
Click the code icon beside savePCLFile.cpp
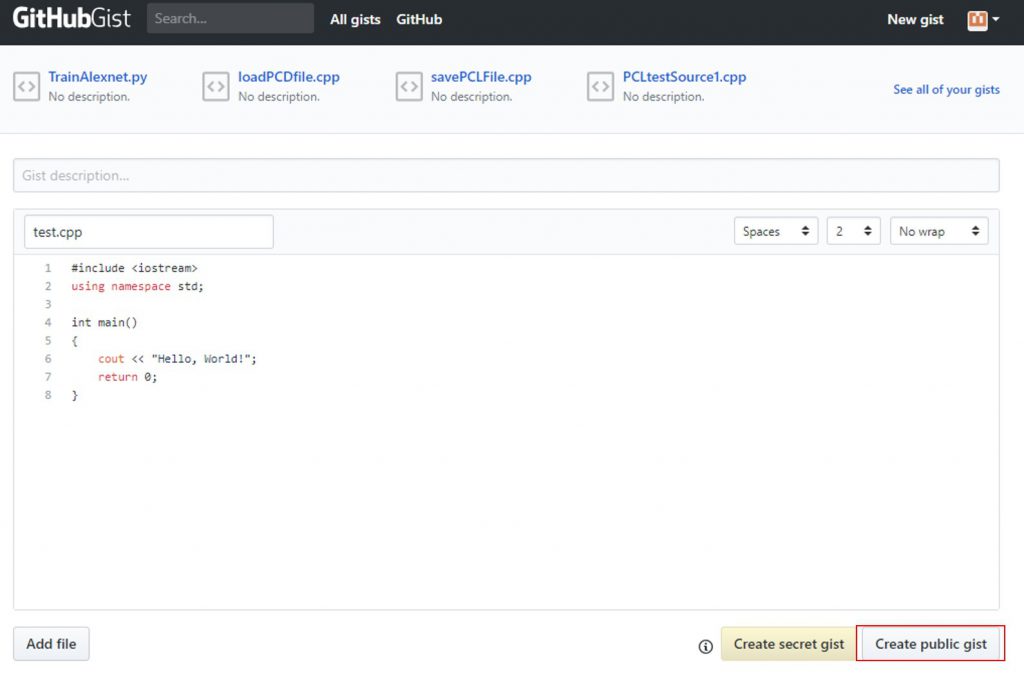pos(409,87)
